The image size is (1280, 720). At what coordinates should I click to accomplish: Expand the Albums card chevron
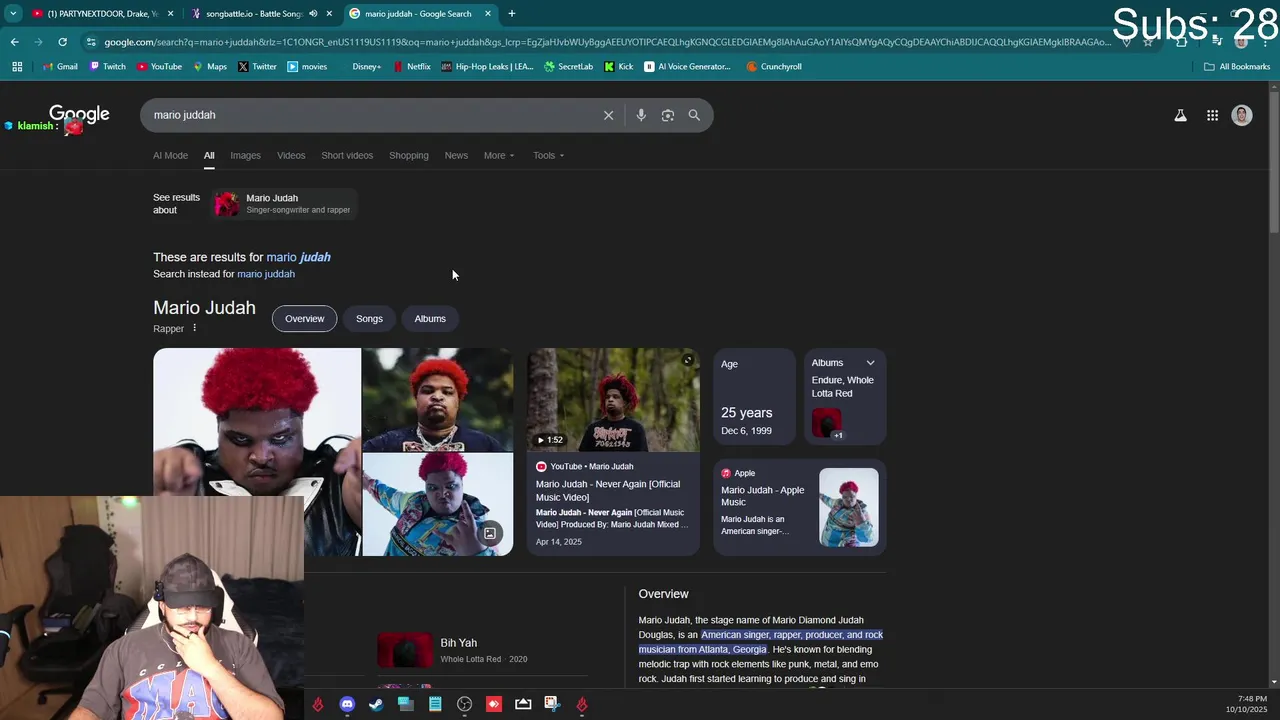click(x=870, y=363)
